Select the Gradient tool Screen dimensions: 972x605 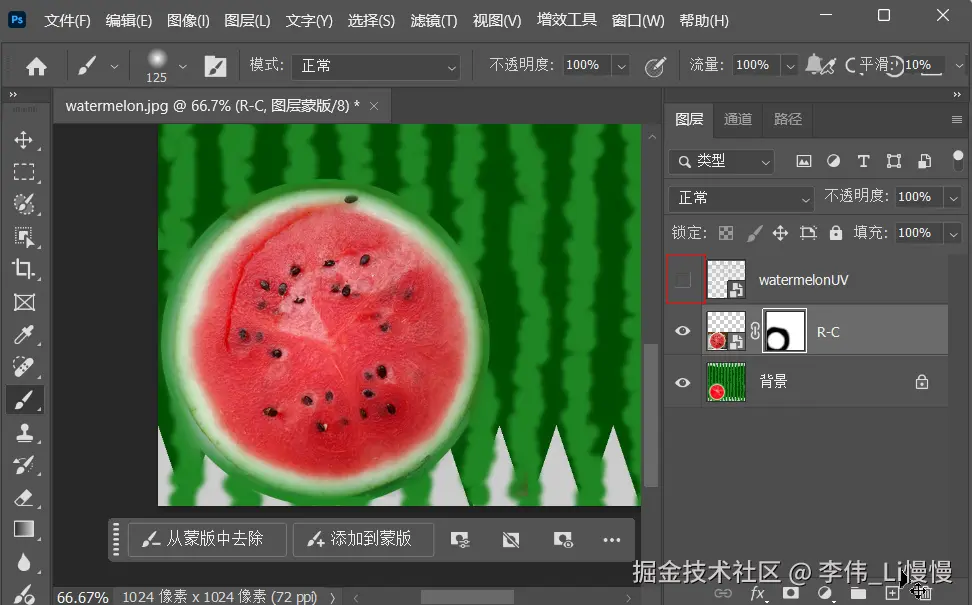[x=24, y=529]
